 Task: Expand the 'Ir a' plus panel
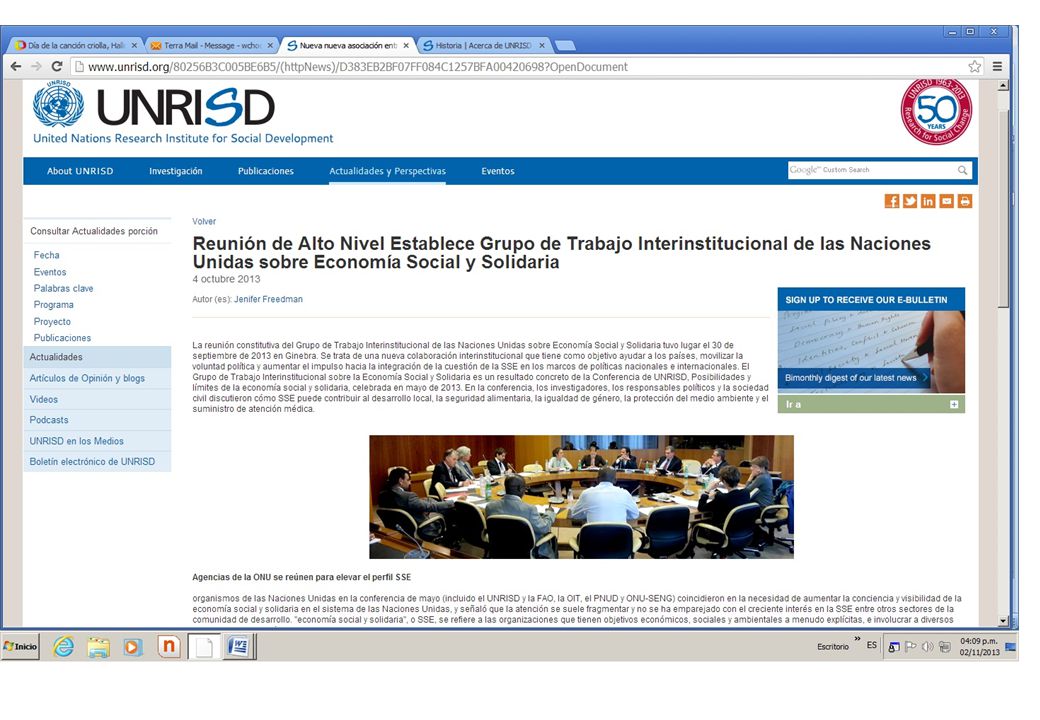click(954, 404)
